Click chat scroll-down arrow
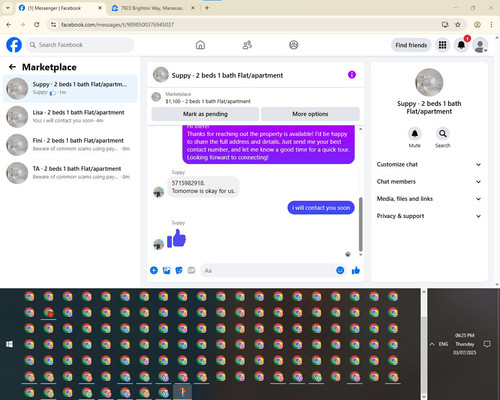500x400 pixels. pos(360,255)
